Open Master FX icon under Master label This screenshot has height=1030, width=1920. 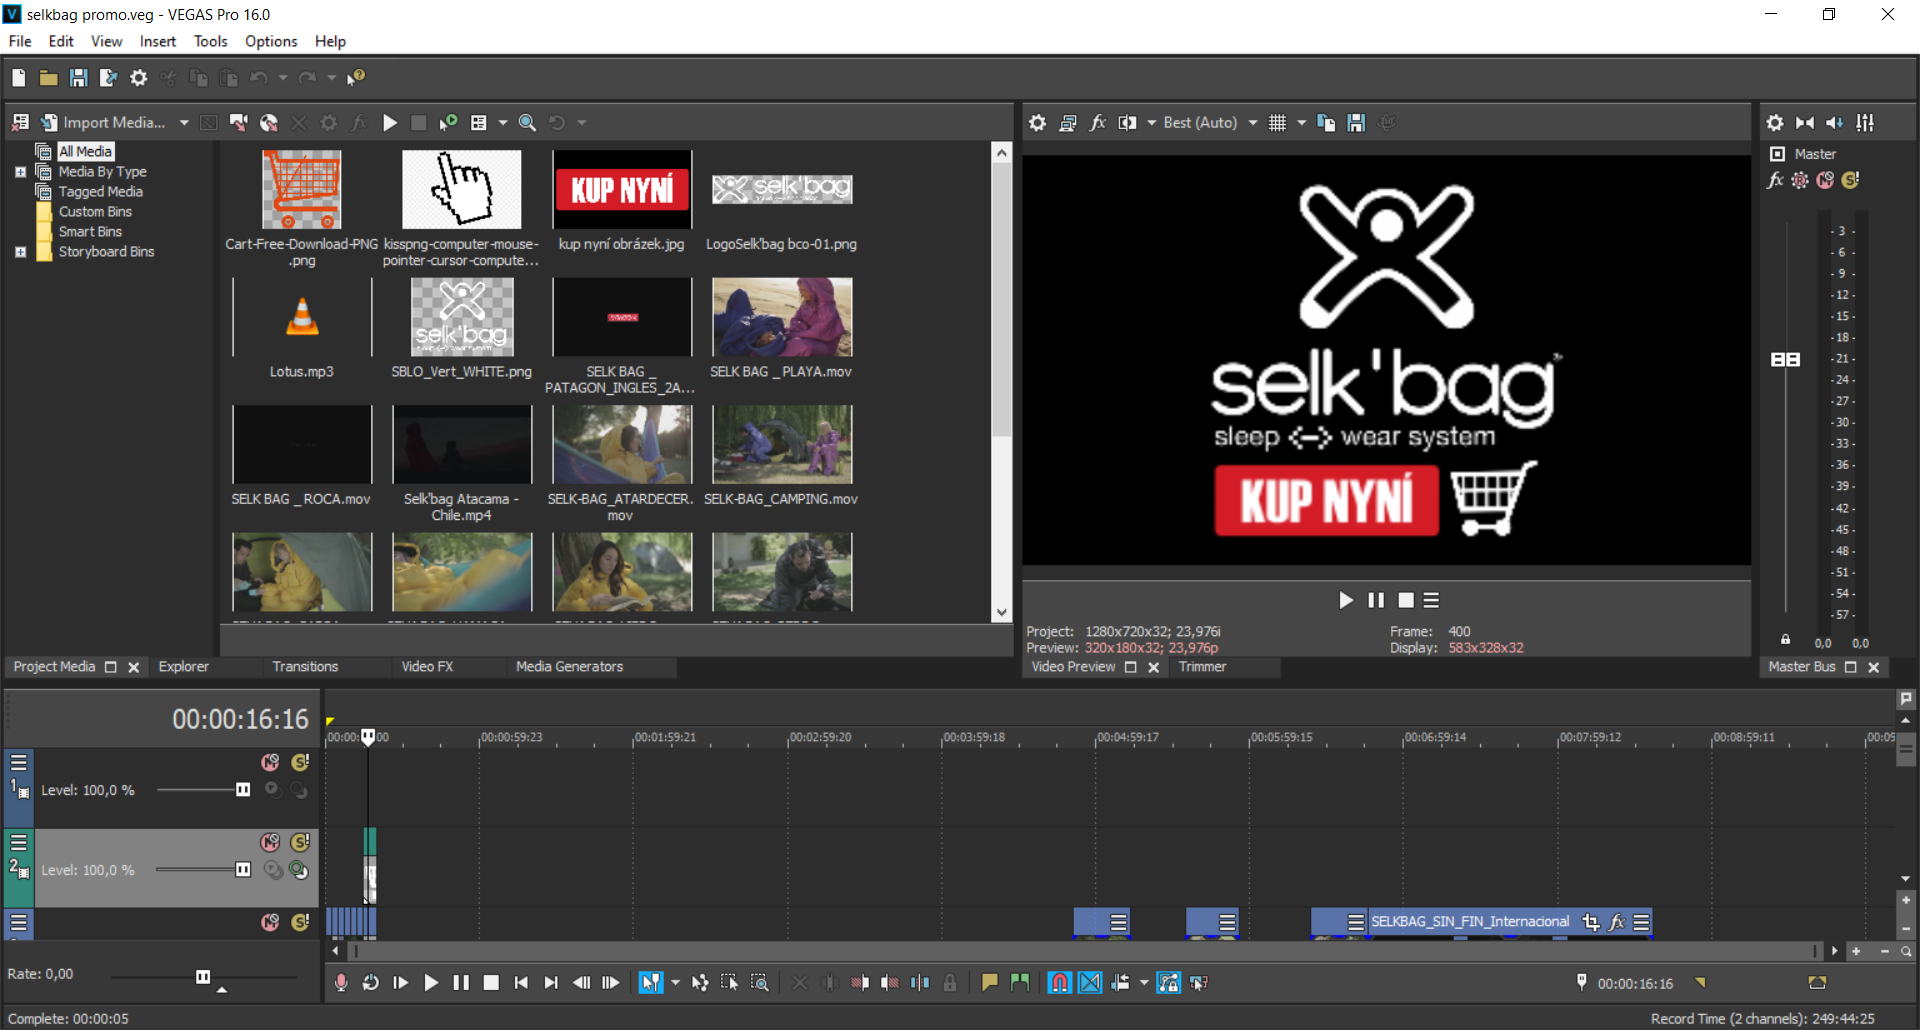tap(1775, 180)
